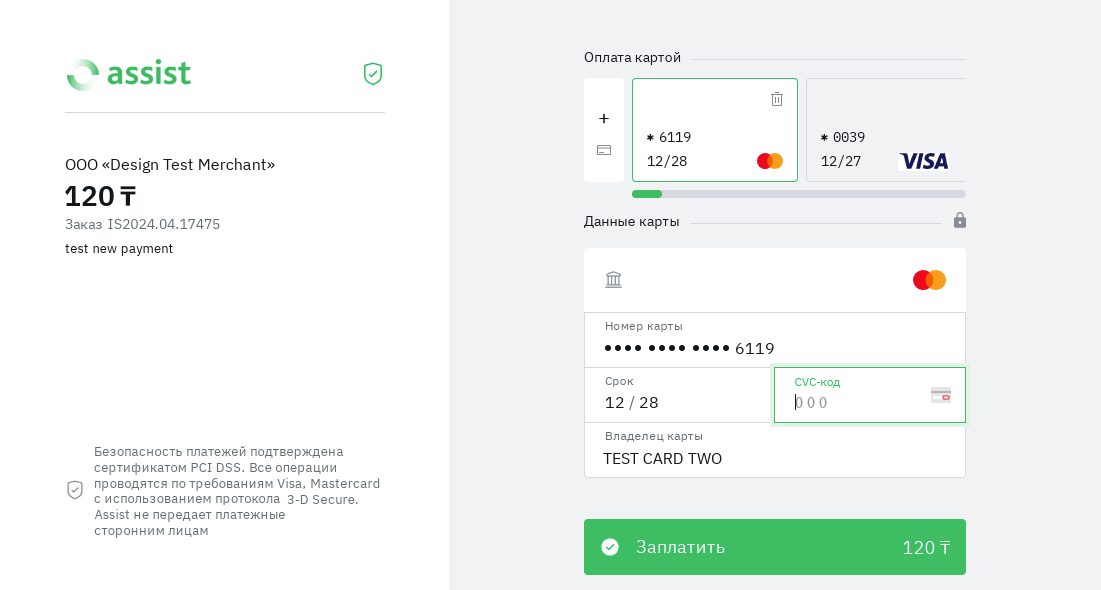Click the PCI DSS shield icon
This screenshot has height=590, width=1101.
click(75, 490)
